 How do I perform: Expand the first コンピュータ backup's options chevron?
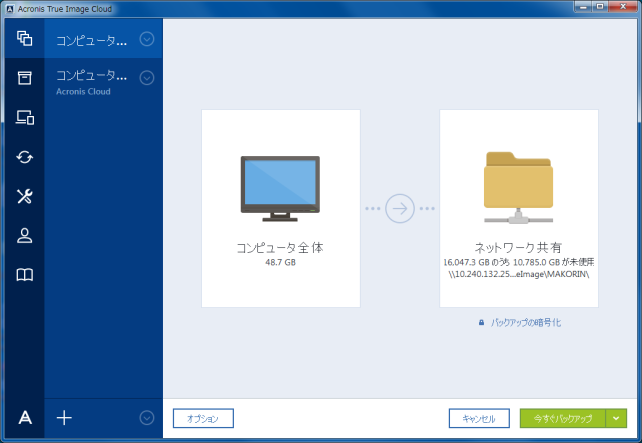[147, 39]
